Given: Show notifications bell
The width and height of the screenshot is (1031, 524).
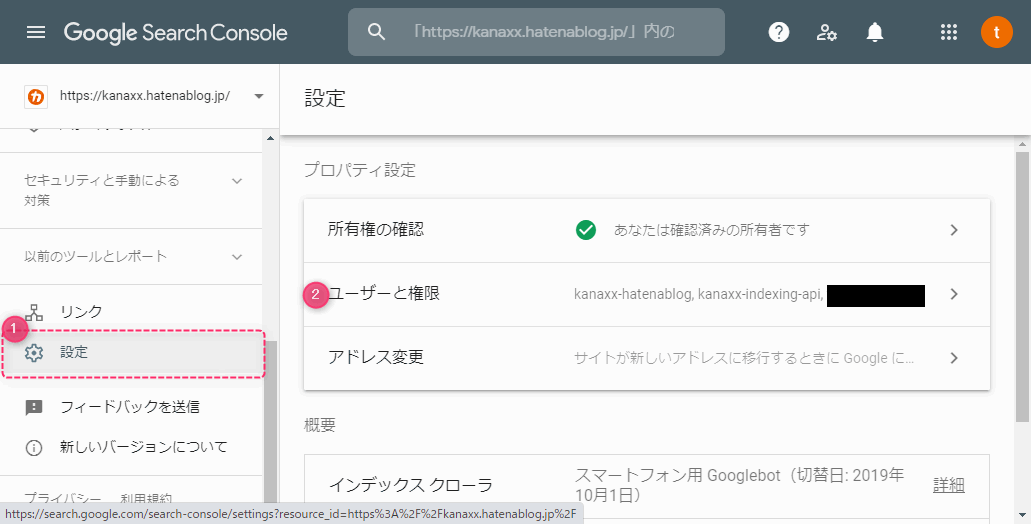Looking at the screenshot, I should 875,32.
